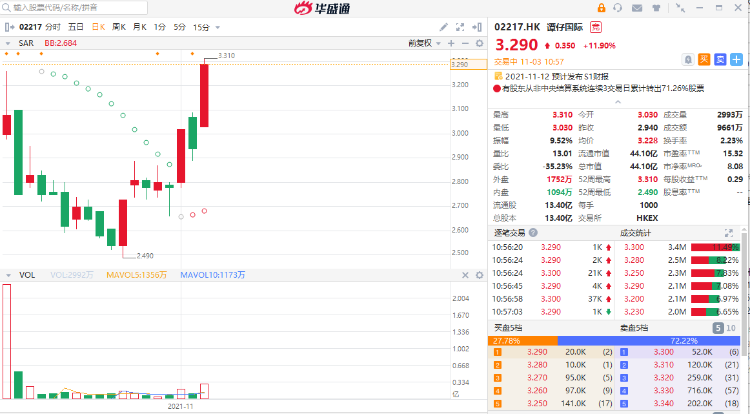
Task: Select the 周K weekly chart tab
Action: coord(119,27)
